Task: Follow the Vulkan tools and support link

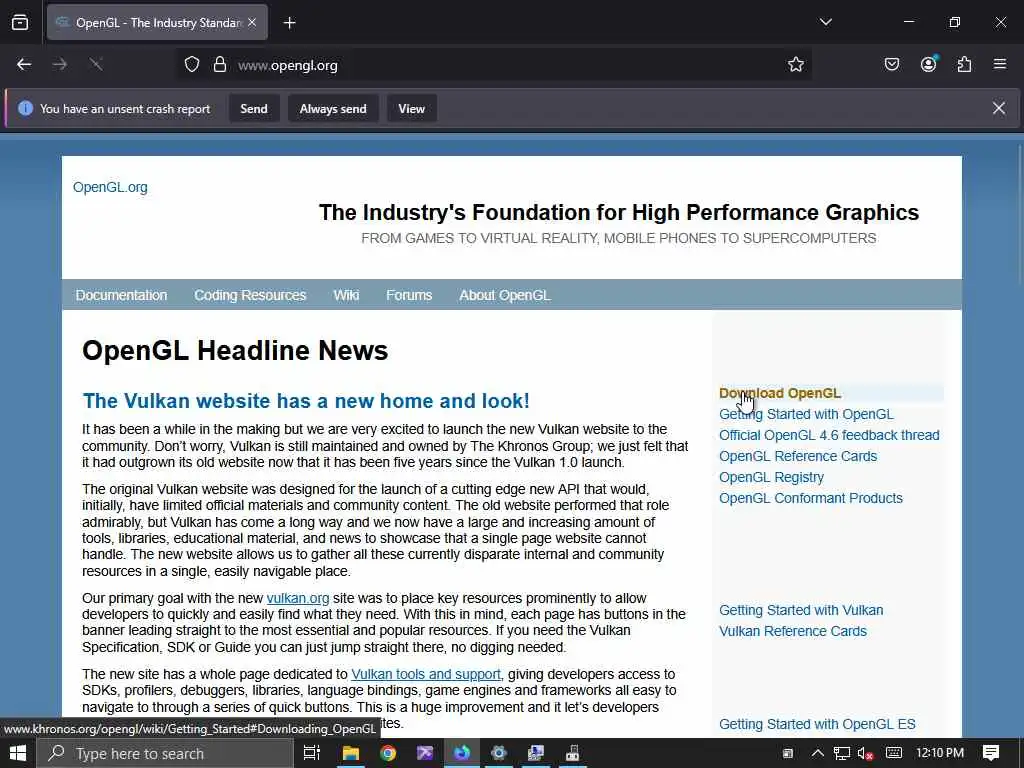Action: [426, 674]
